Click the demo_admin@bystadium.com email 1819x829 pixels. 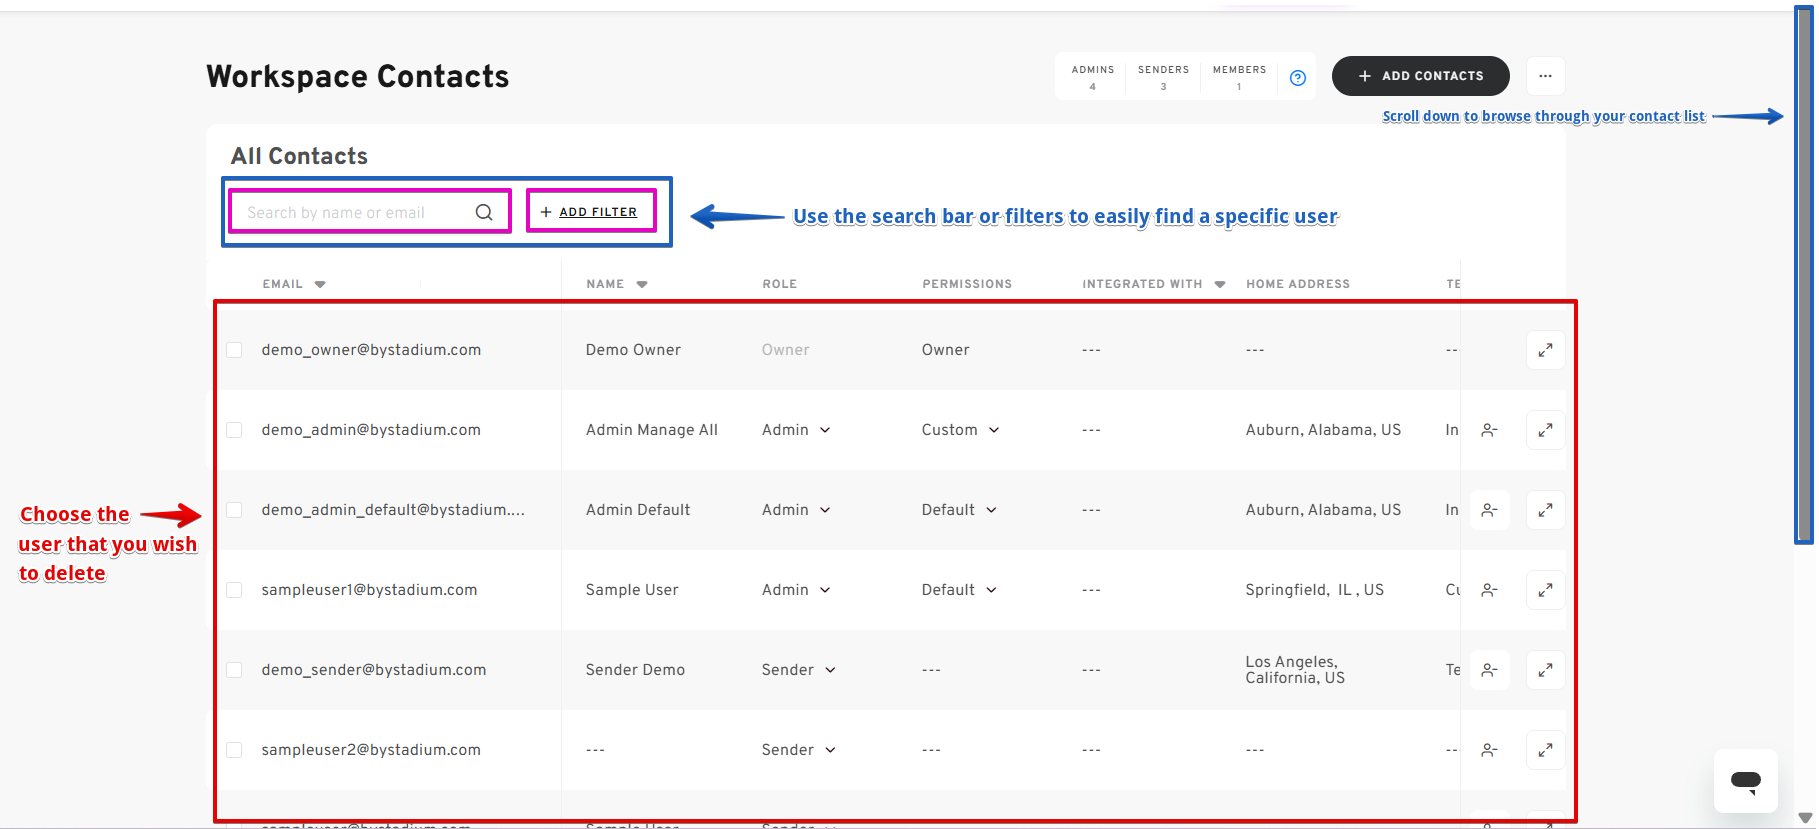coord(371,430)
